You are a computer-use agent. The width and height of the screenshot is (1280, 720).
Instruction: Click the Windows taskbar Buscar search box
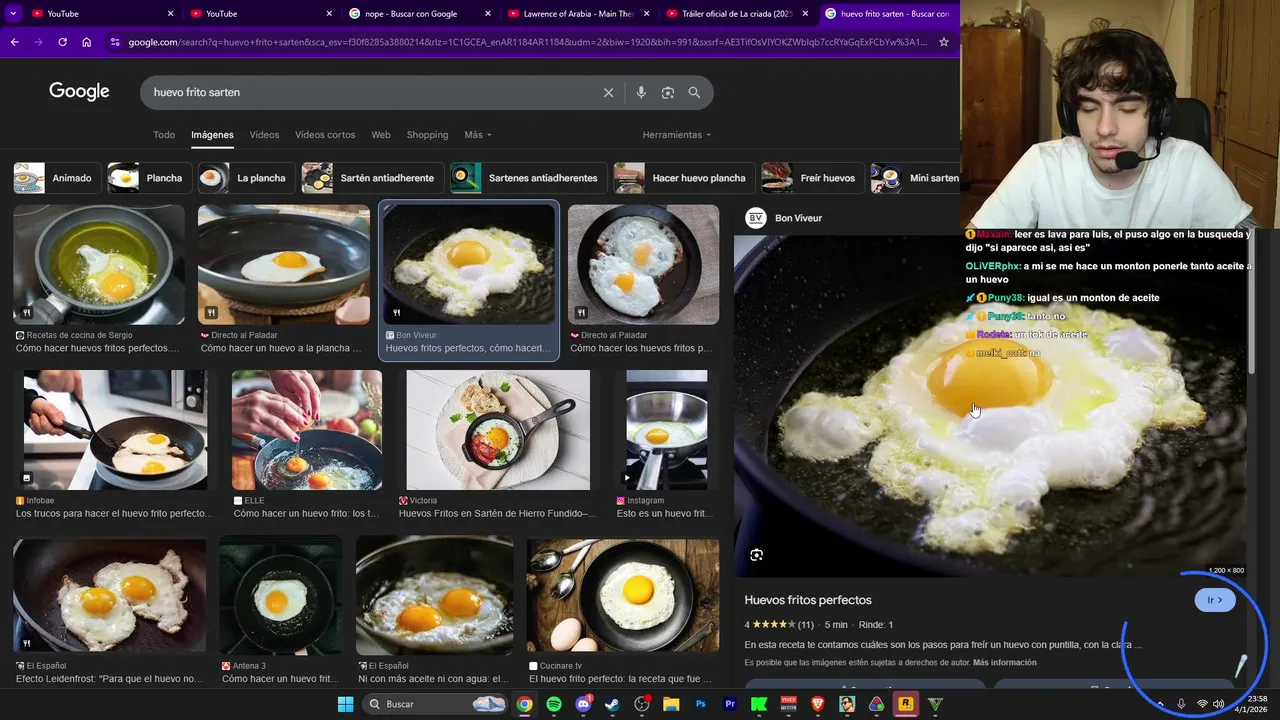pyautogui.click(x=435, y=704)
